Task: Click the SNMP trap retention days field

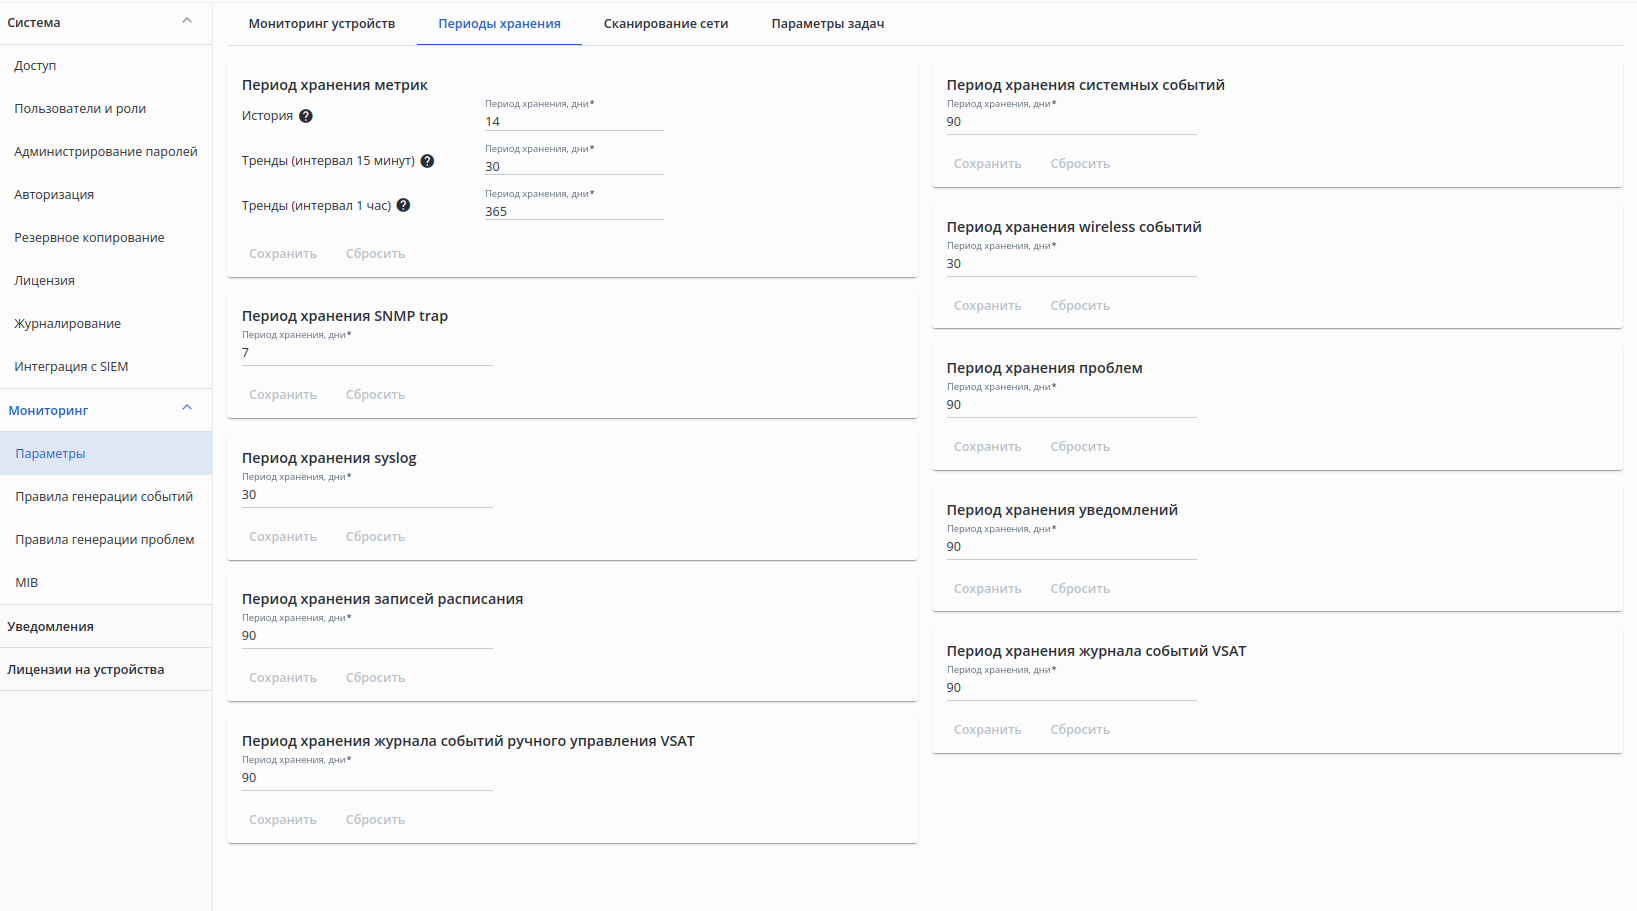Action: [366, 353]
